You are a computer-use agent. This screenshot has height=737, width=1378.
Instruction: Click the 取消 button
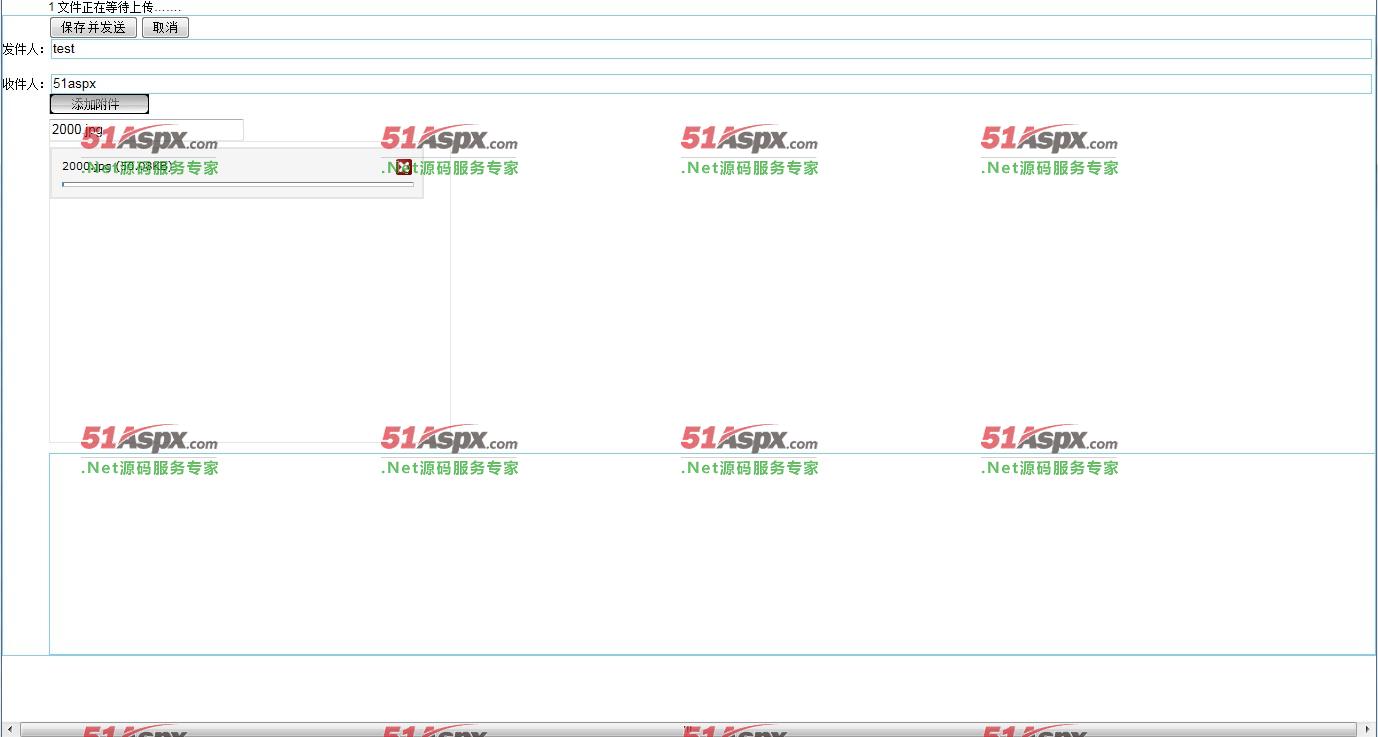pos(165,28)
